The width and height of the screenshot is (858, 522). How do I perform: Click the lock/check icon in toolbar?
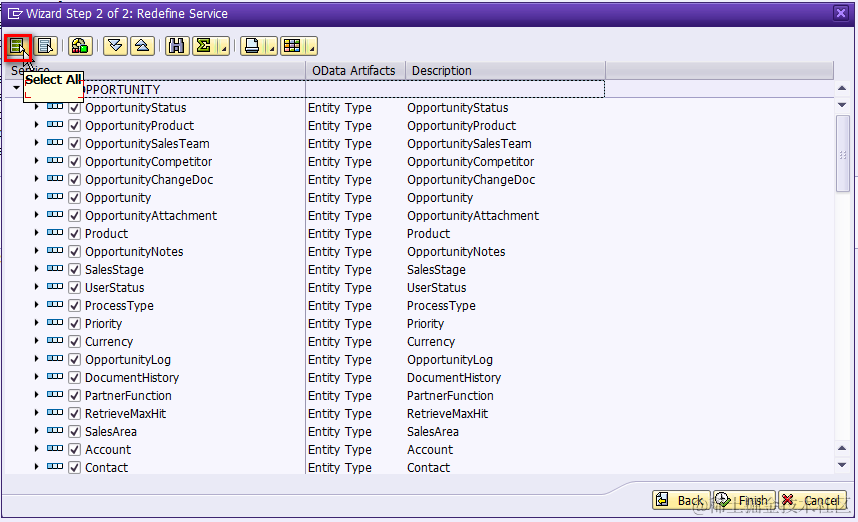(80, 47)
